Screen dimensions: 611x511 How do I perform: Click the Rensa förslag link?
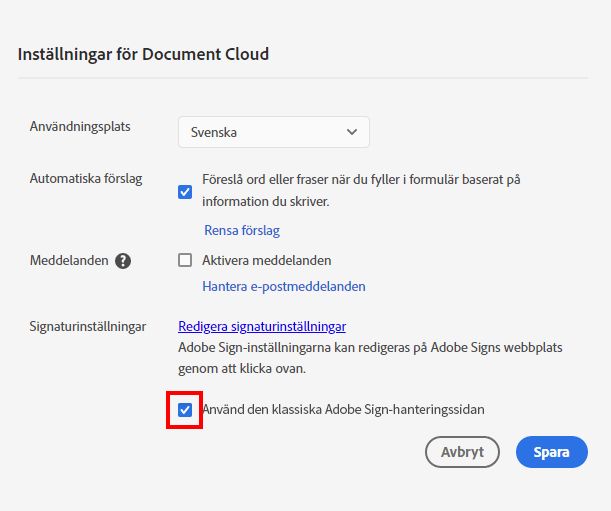pyautogui.click(x=242, y=230)
